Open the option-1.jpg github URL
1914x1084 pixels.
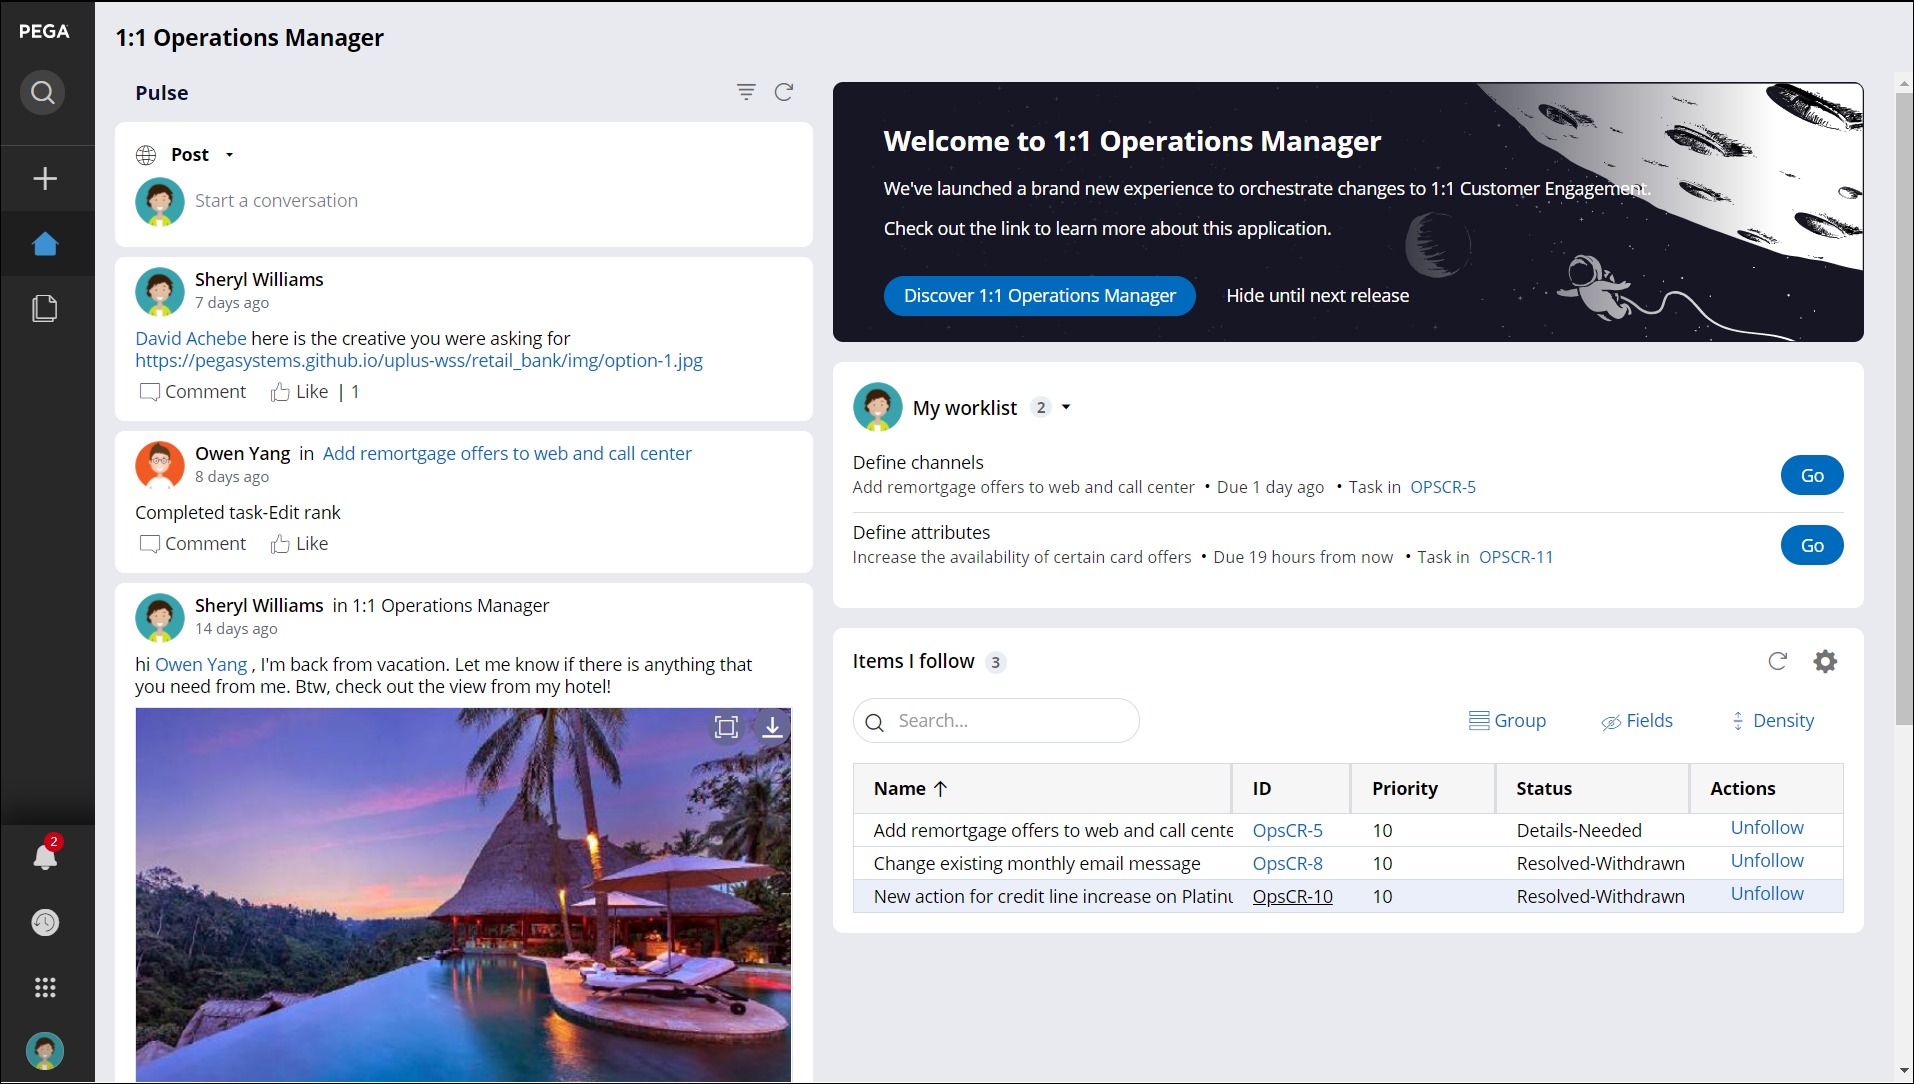(x=419, y=360)
